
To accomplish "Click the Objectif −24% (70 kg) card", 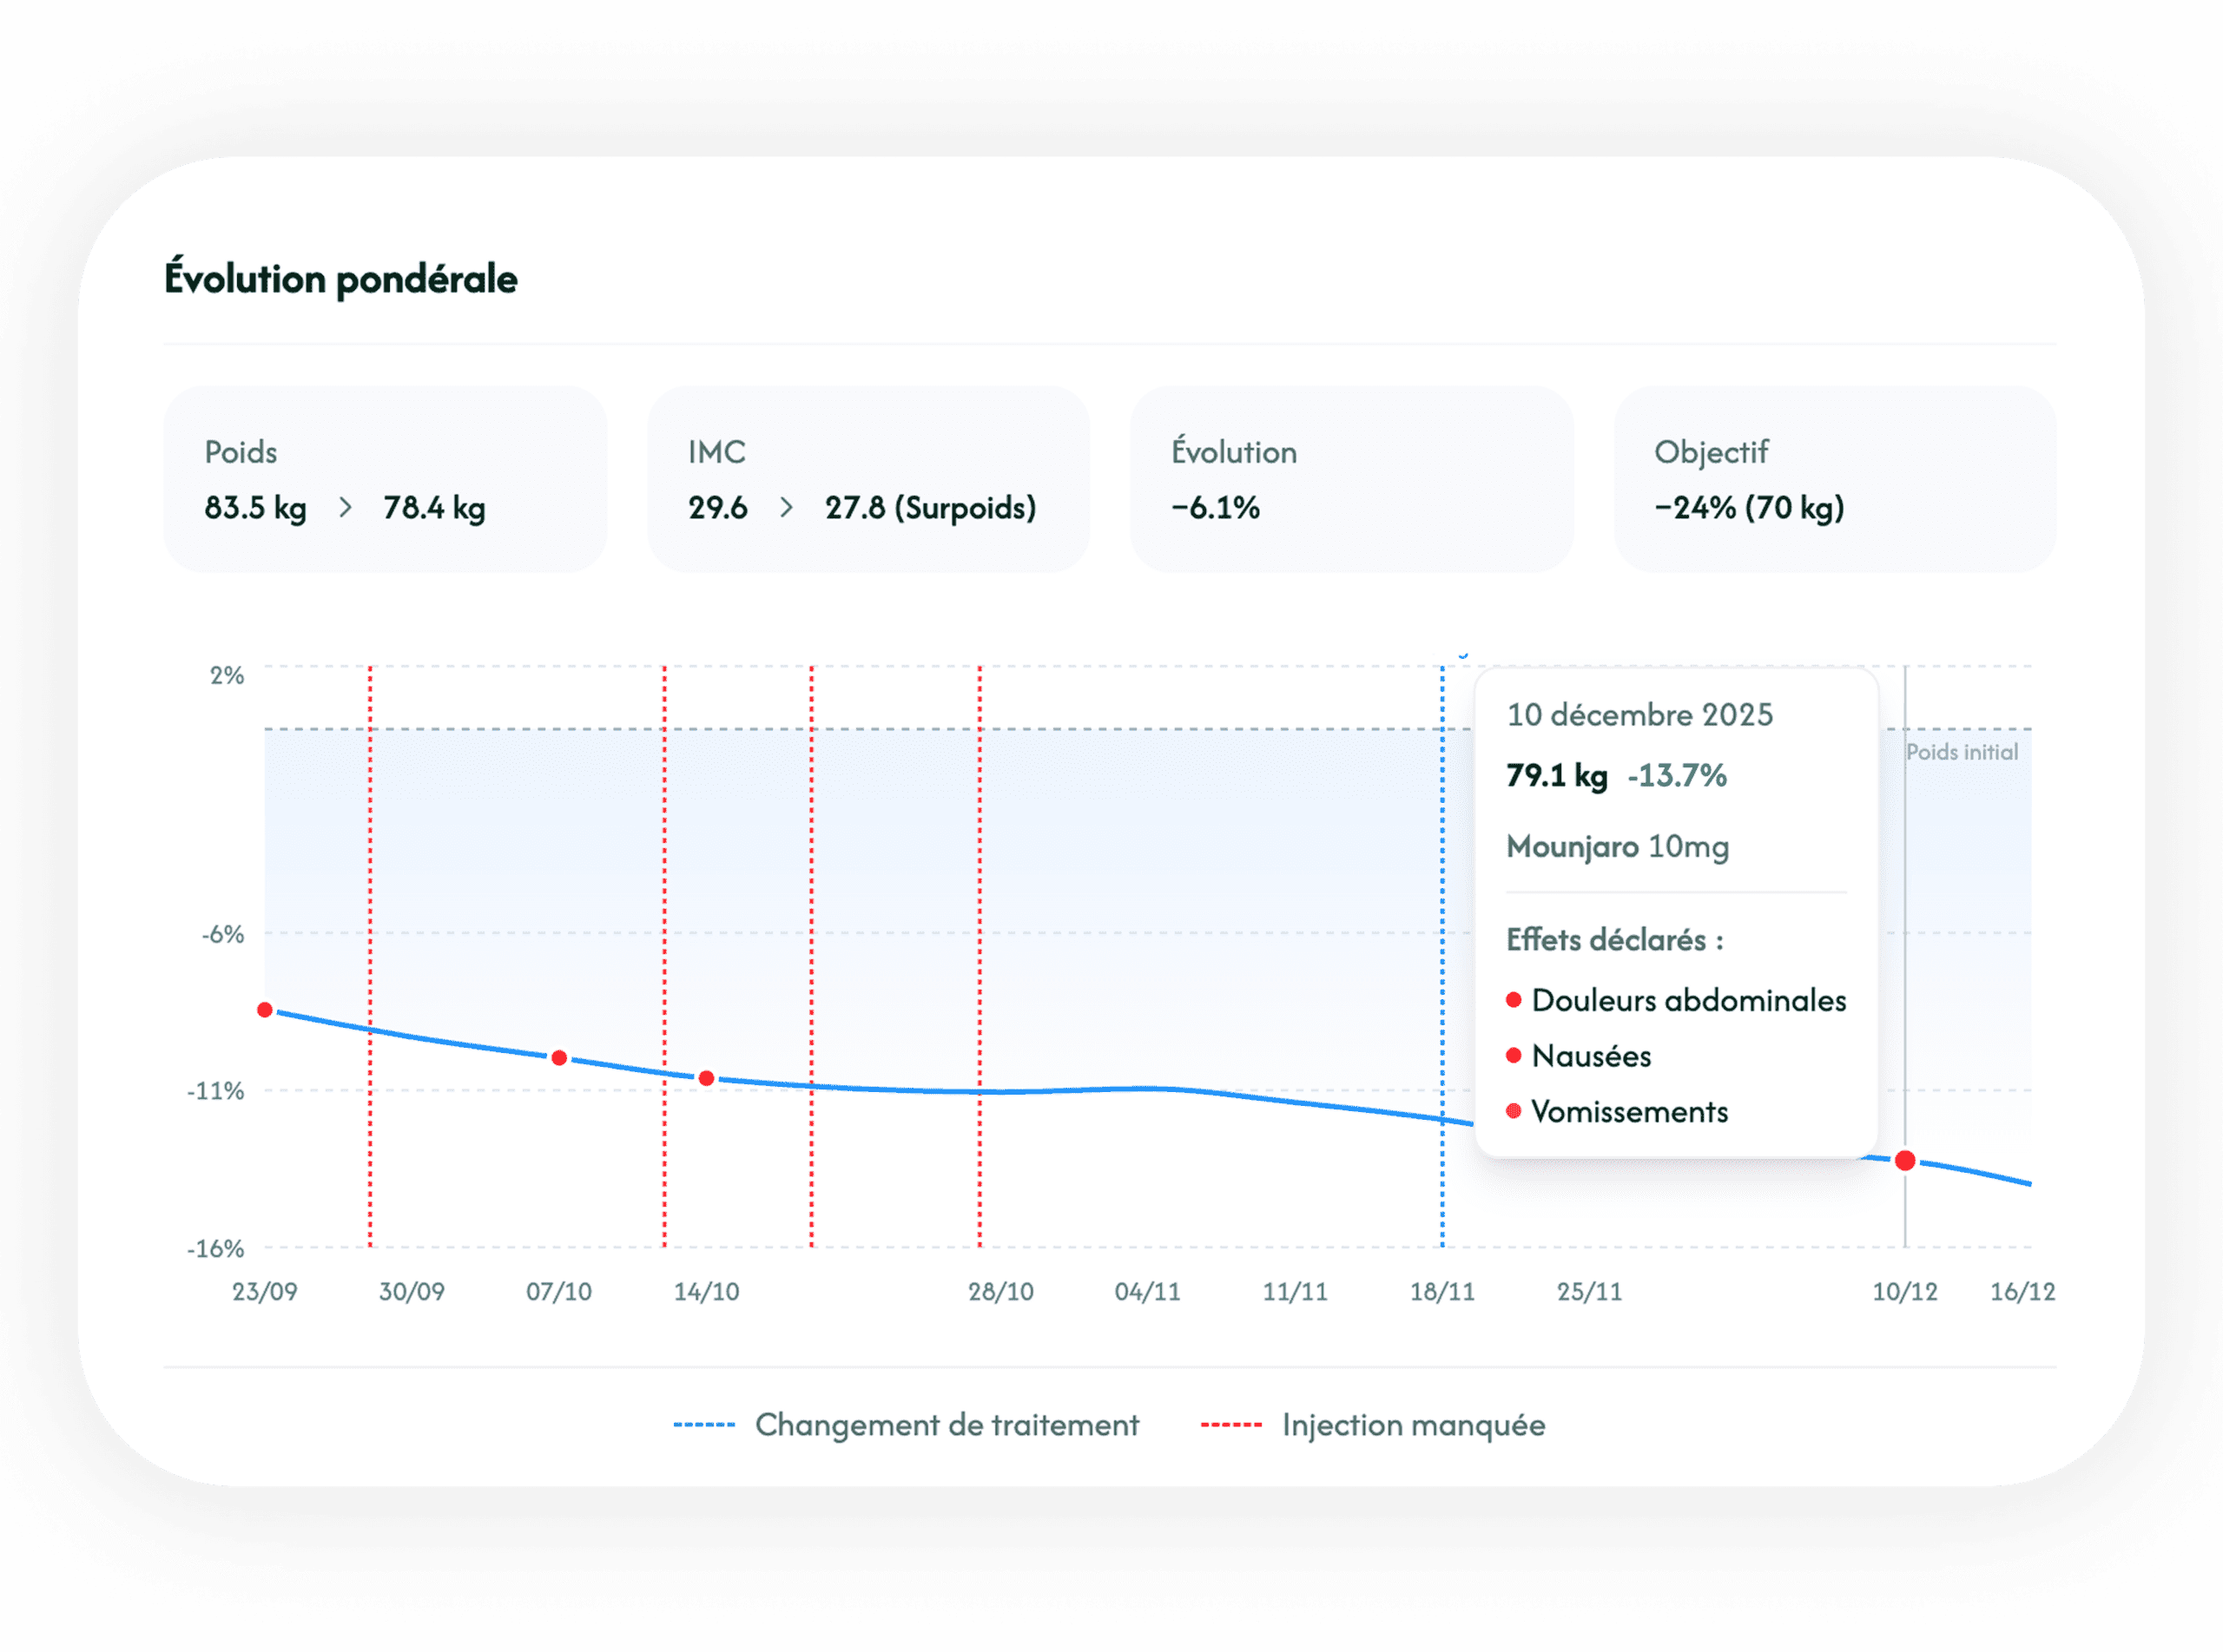I will click(x=1834, y=479).
